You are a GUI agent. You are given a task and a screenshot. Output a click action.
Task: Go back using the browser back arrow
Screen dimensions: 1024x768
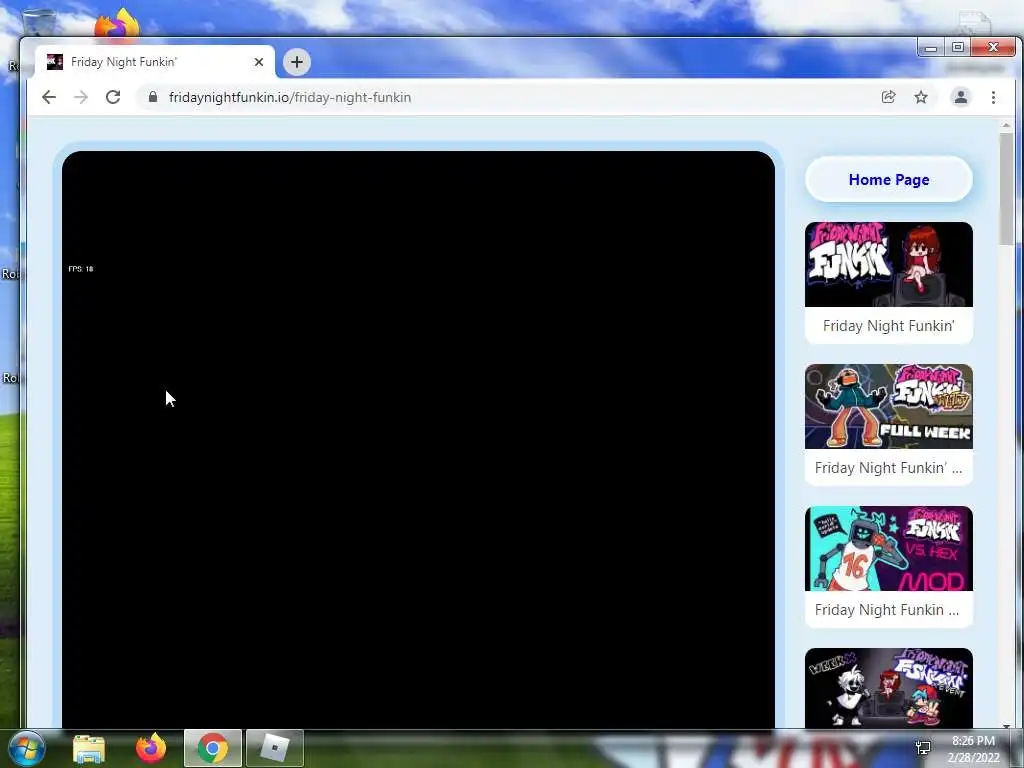click(x=49, y=97)
